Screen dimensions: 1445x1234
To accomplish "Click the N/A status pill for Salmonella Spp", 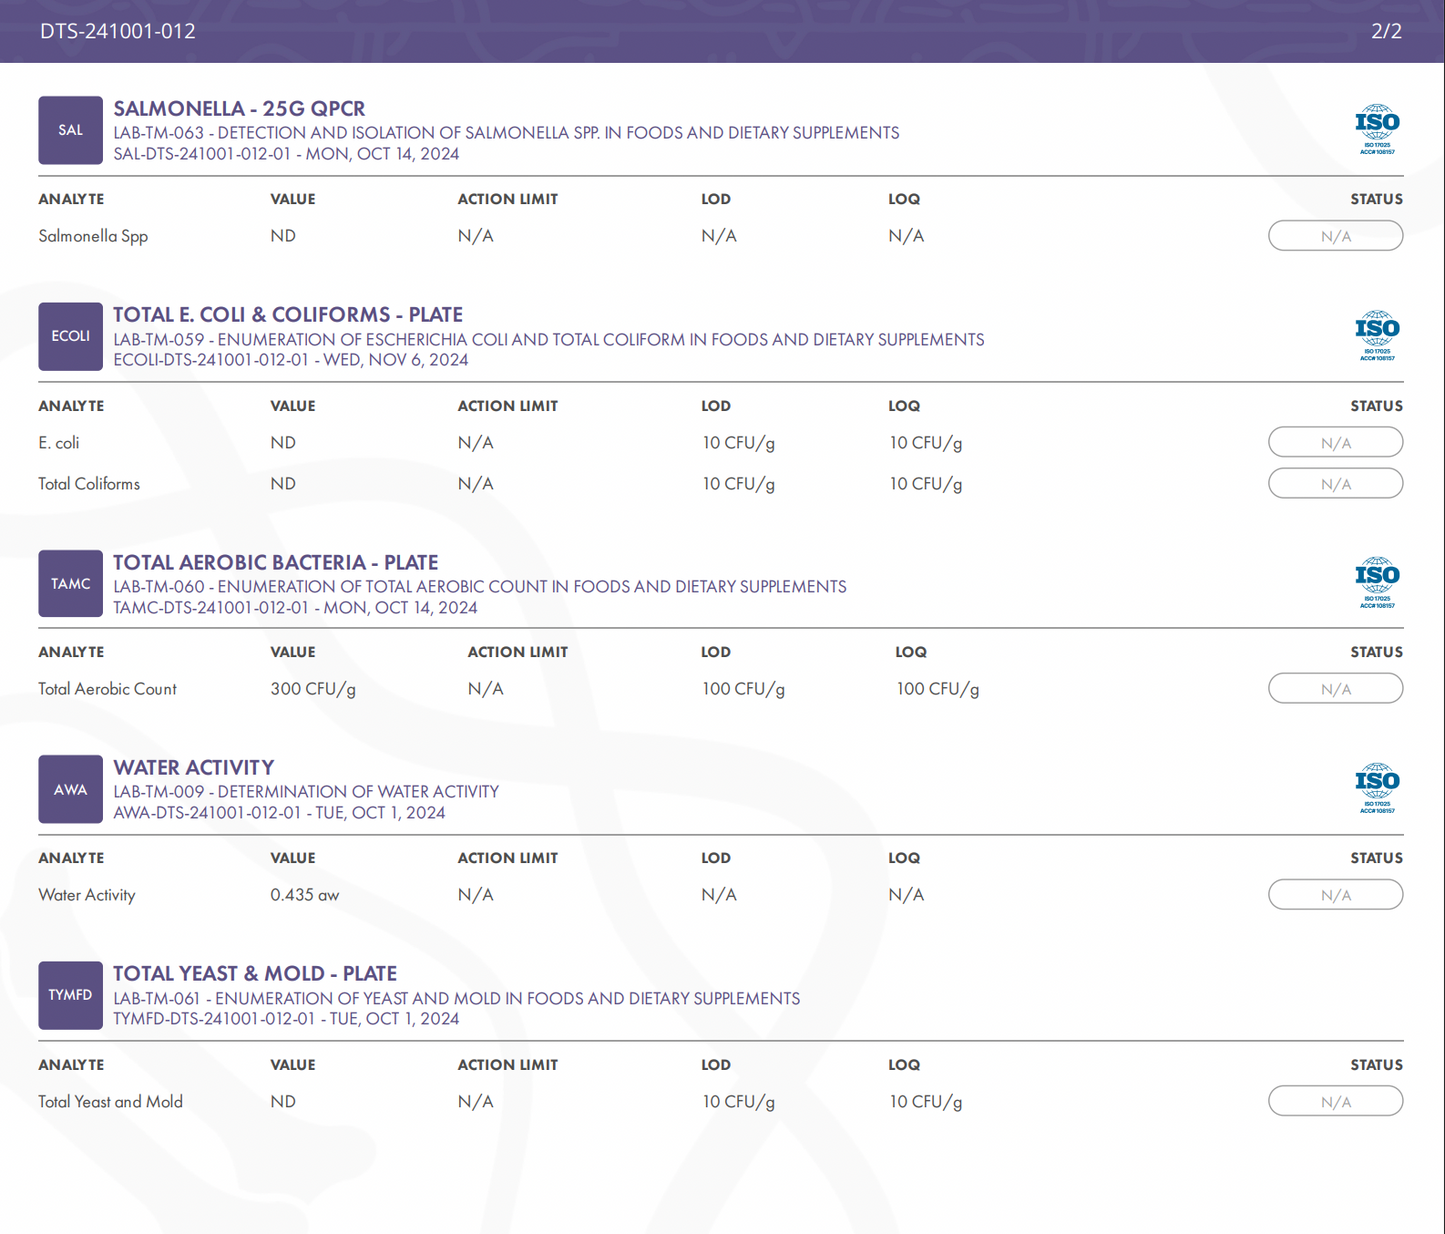I will 1335,236.
